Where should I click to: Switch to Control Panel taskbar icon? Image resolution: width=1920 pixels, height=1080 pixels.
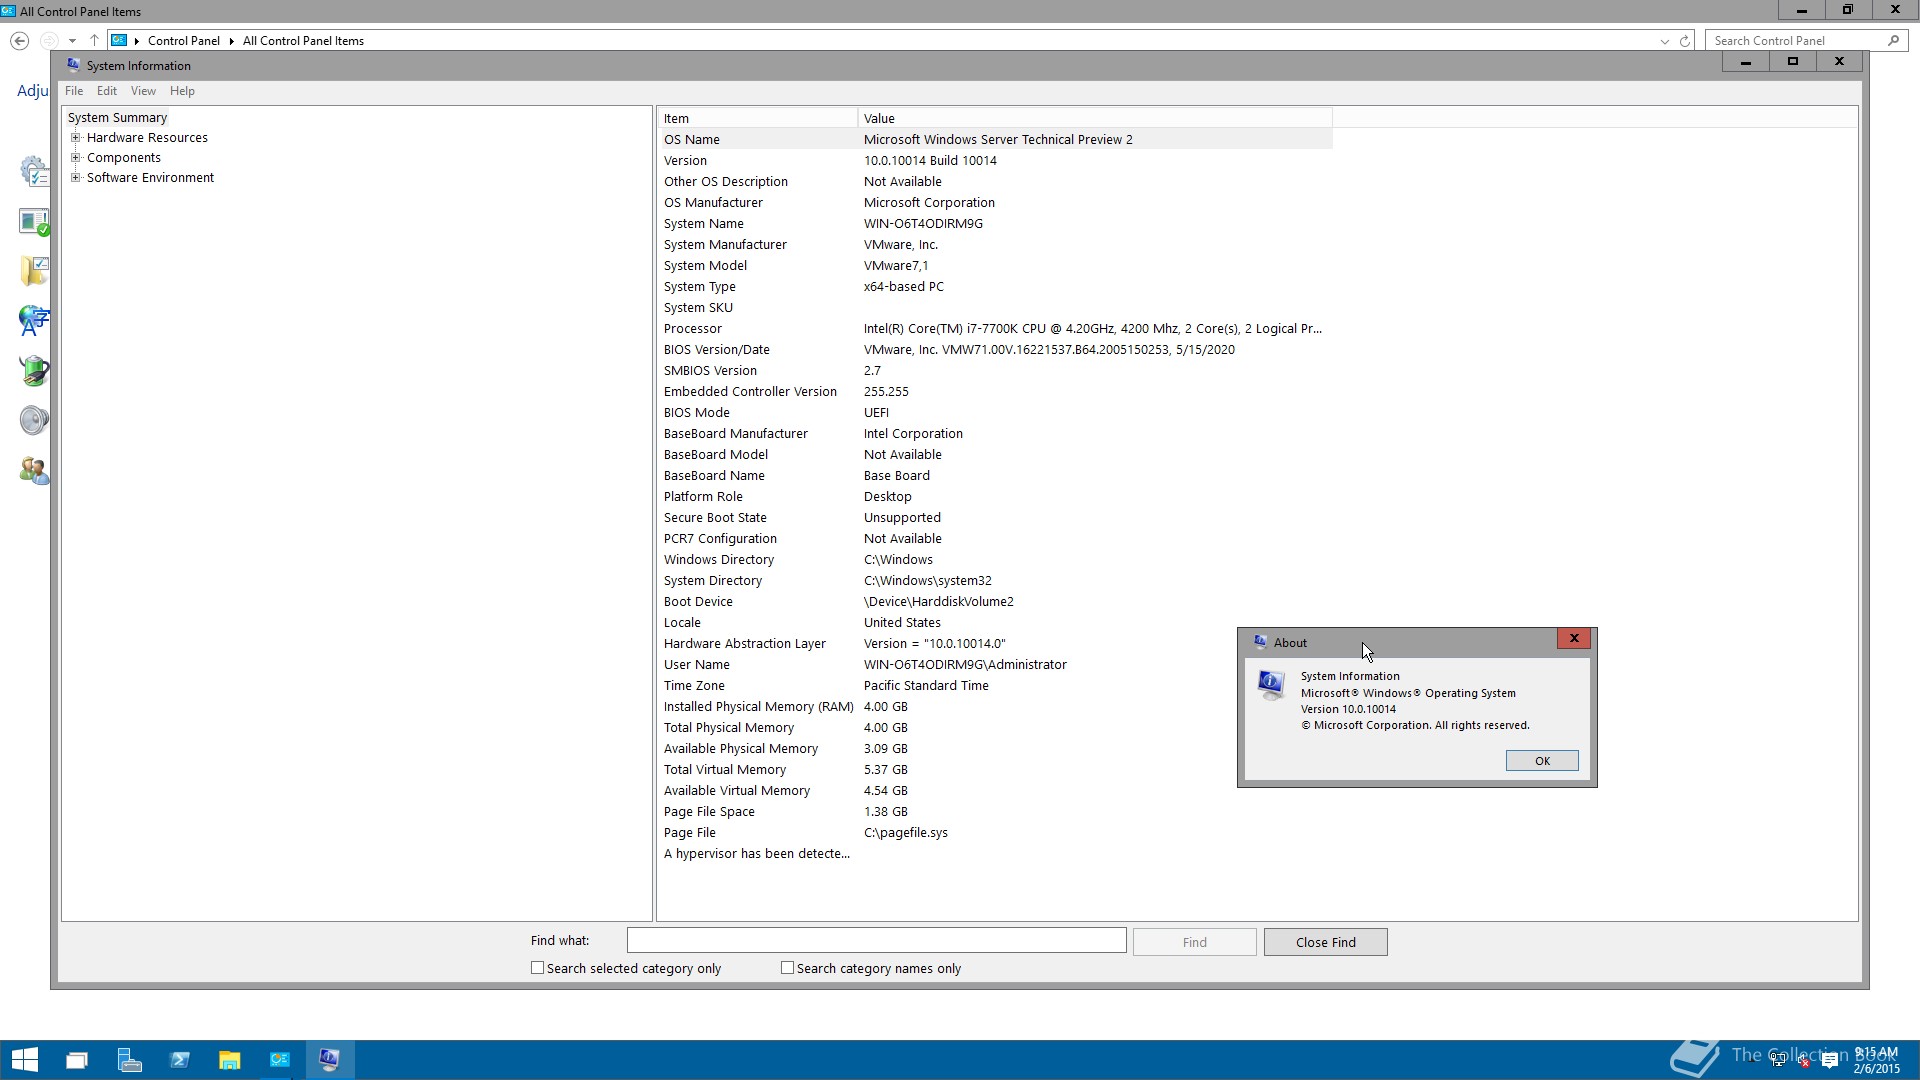(x=280, y=1060)
